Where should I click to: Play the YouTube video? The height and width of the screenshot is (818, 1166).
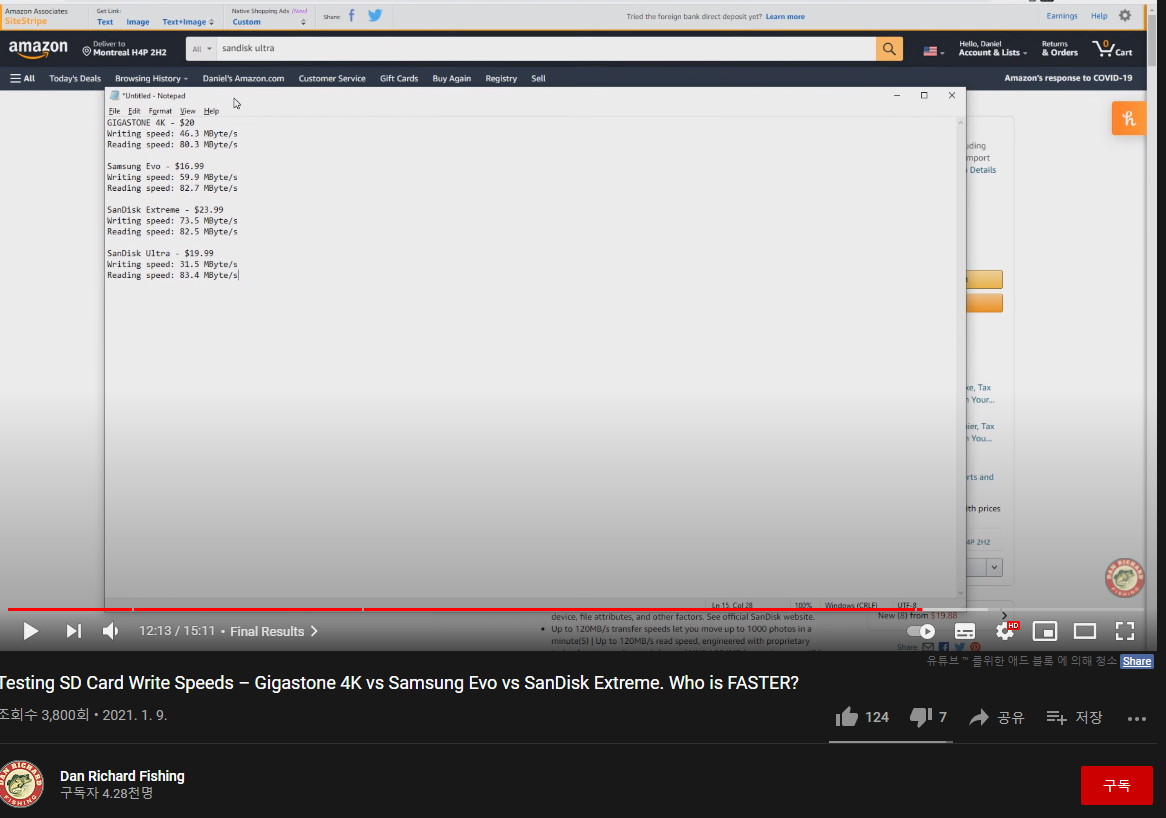tap(30, 631)
